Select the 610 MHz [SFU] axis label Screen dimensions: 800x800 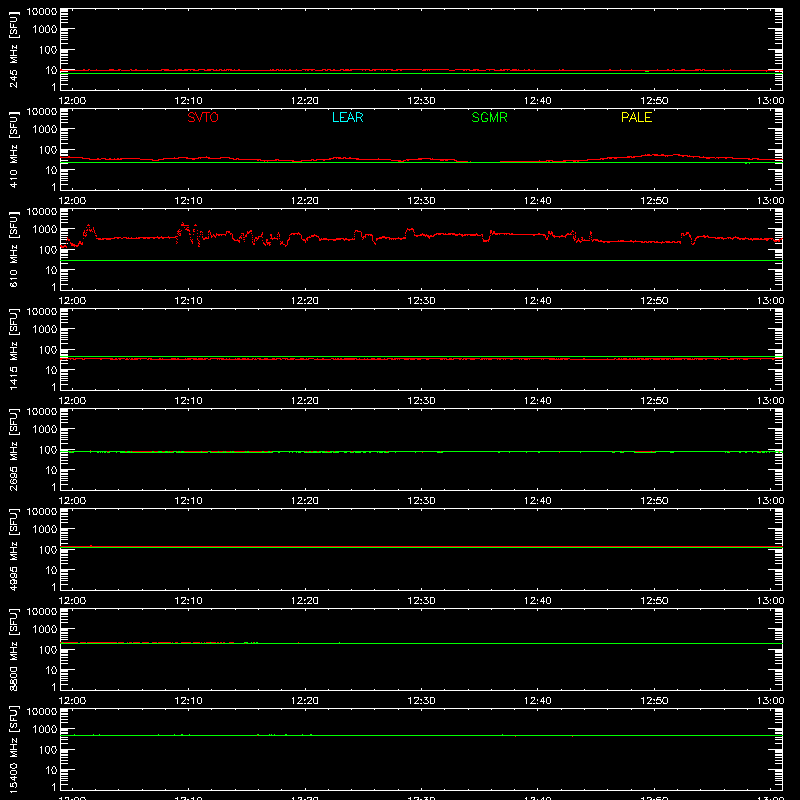coord(13,249)
